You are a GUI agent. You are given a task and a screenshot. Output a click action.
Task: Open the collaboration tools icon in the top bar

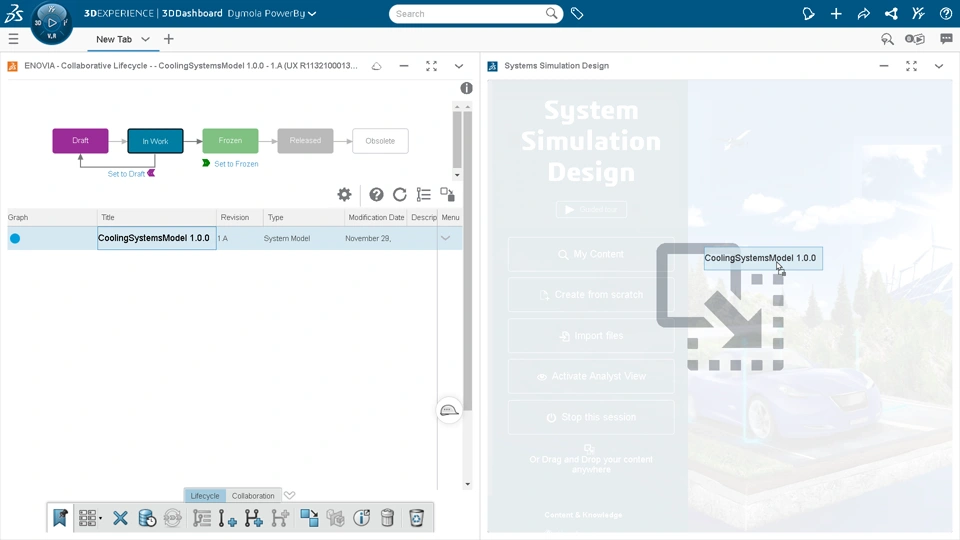[918, 13]
